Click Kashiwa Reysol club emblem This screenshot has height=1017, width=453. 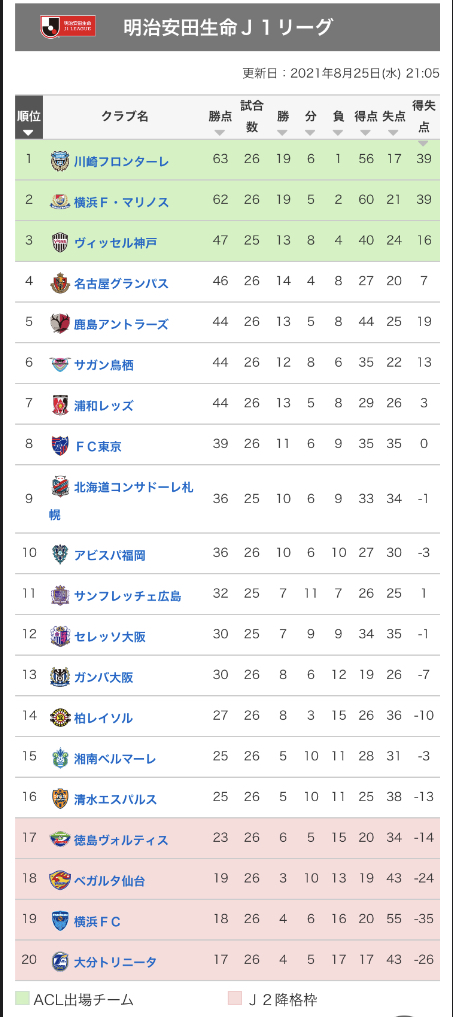[x=60, y=717]
